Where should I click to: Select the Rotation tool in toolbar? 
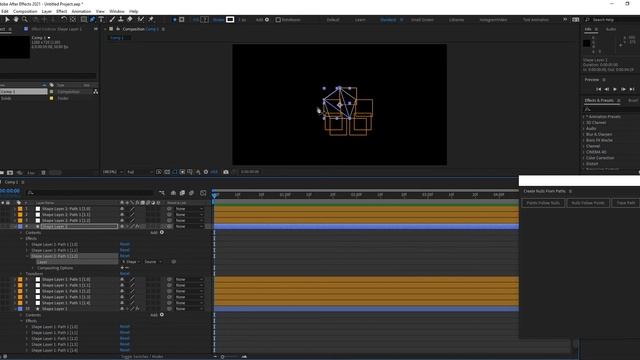[64, 19]
